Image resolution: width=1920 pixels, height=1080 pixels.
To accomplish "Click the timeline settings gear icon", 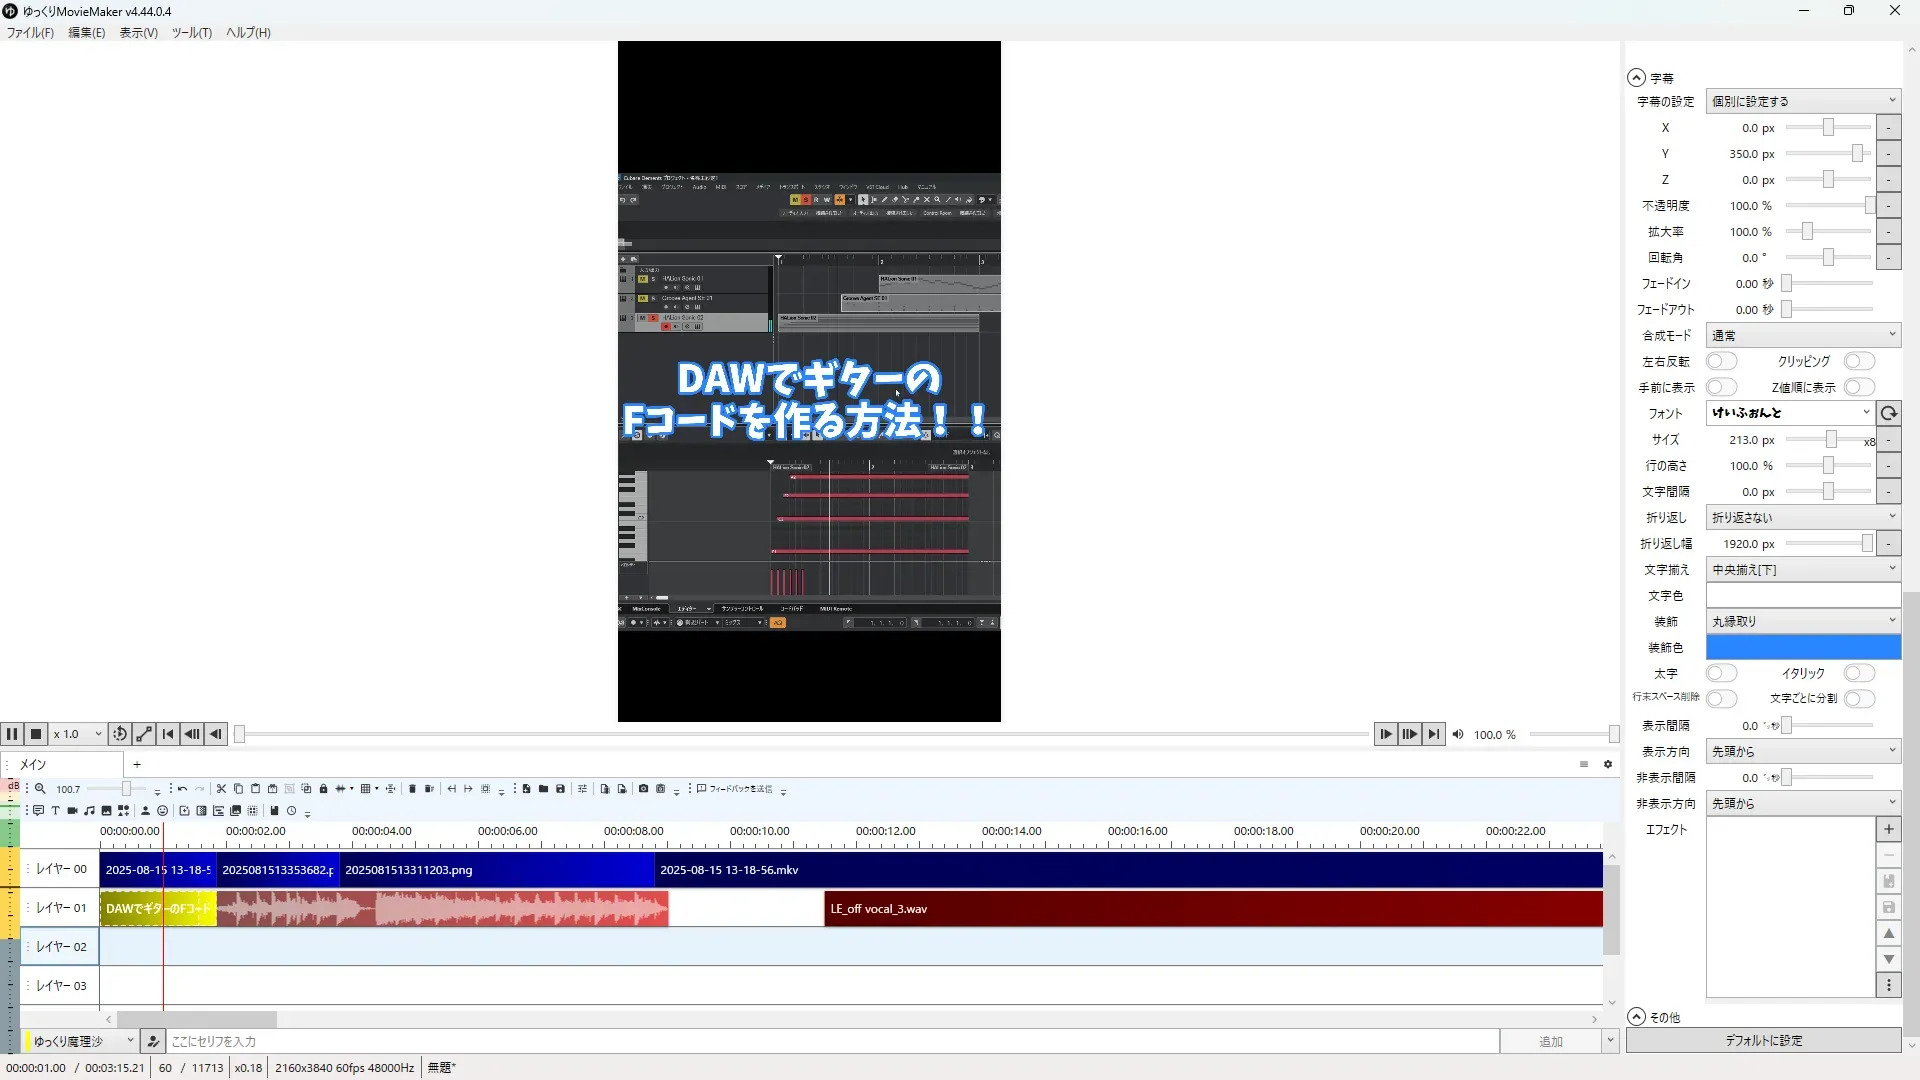I will (1608, 764).
